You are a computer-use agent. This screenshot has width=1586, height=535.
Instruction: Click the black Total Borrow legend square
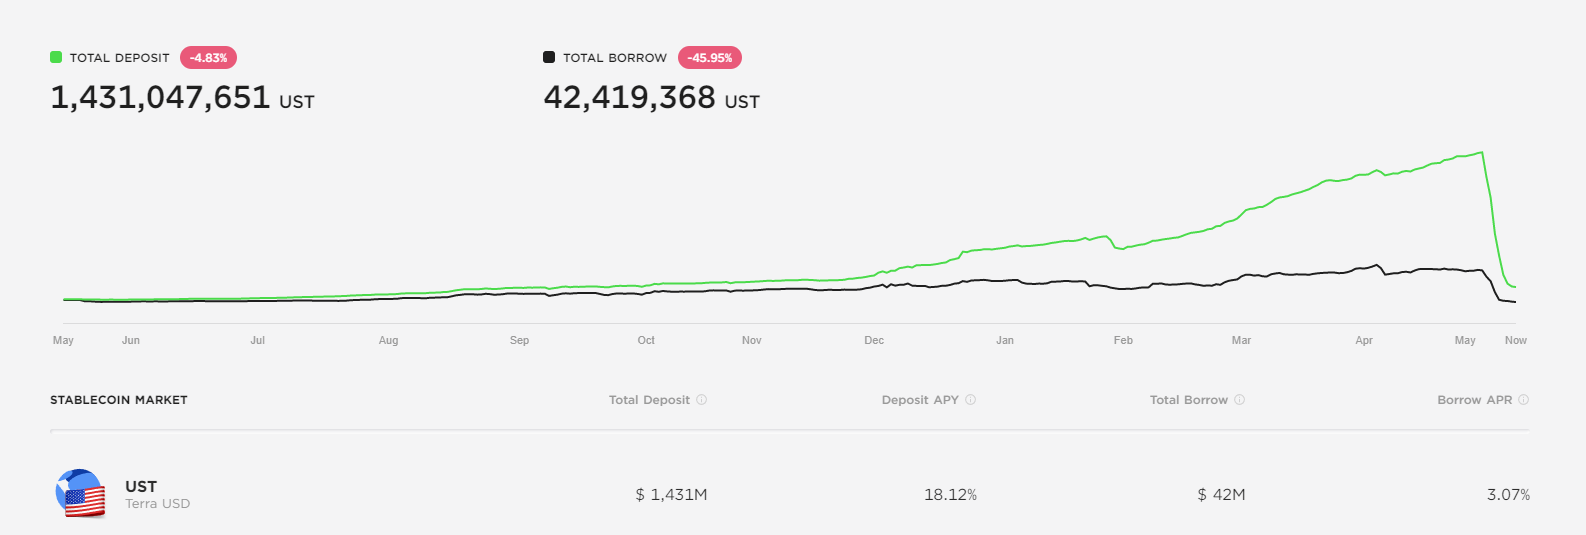[549, 57]
